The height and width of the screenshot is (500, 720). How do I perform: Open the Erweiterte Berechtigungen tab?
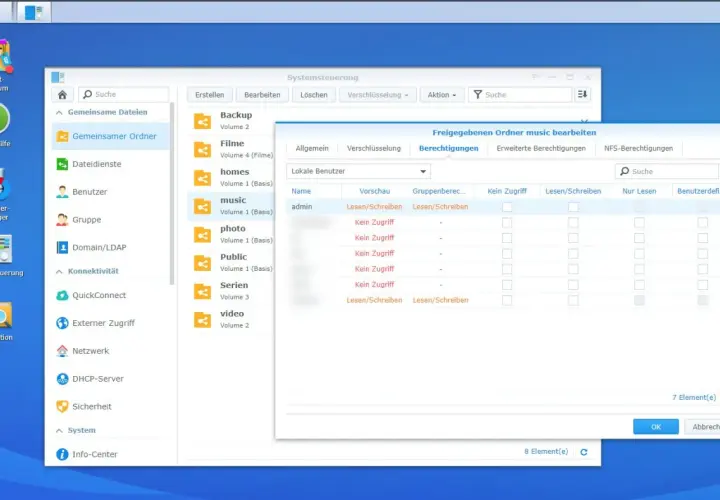(541, 148)
